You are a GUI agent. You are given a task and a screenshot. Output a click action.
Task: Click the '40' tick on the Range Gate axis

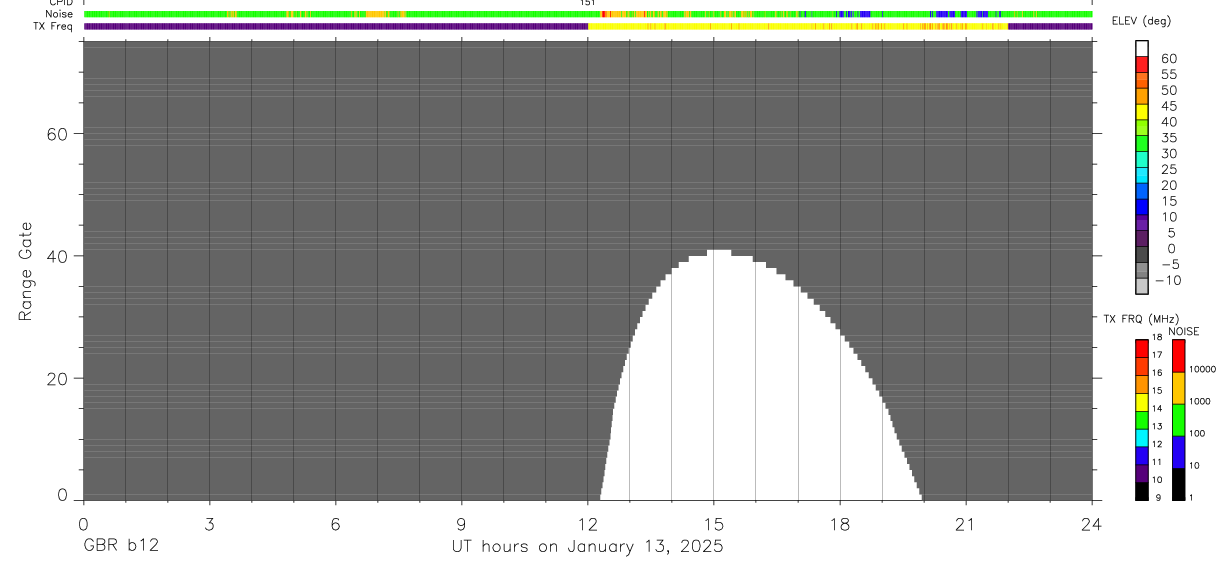point(59,256)
